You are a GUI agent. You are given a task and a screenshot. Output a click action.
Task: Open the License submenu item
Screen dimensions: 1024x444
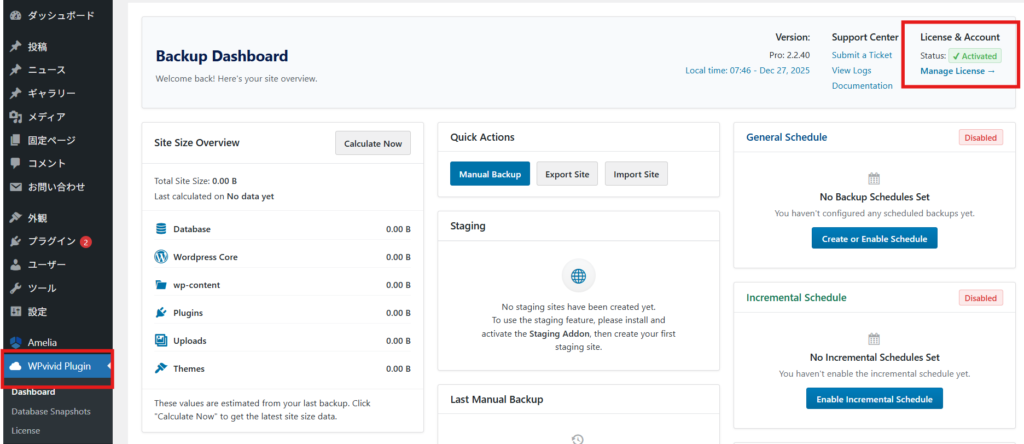(x=27, y=430)
